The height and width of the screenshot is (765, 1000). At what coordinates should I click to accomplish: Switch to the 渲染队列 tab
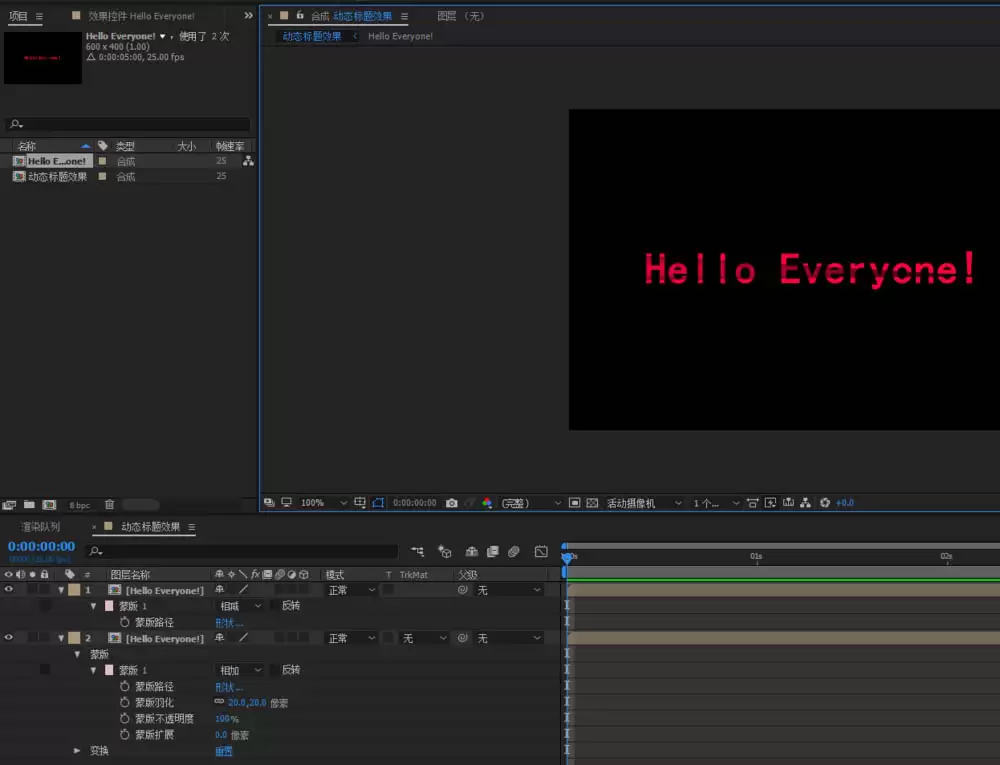click(40, 527)
